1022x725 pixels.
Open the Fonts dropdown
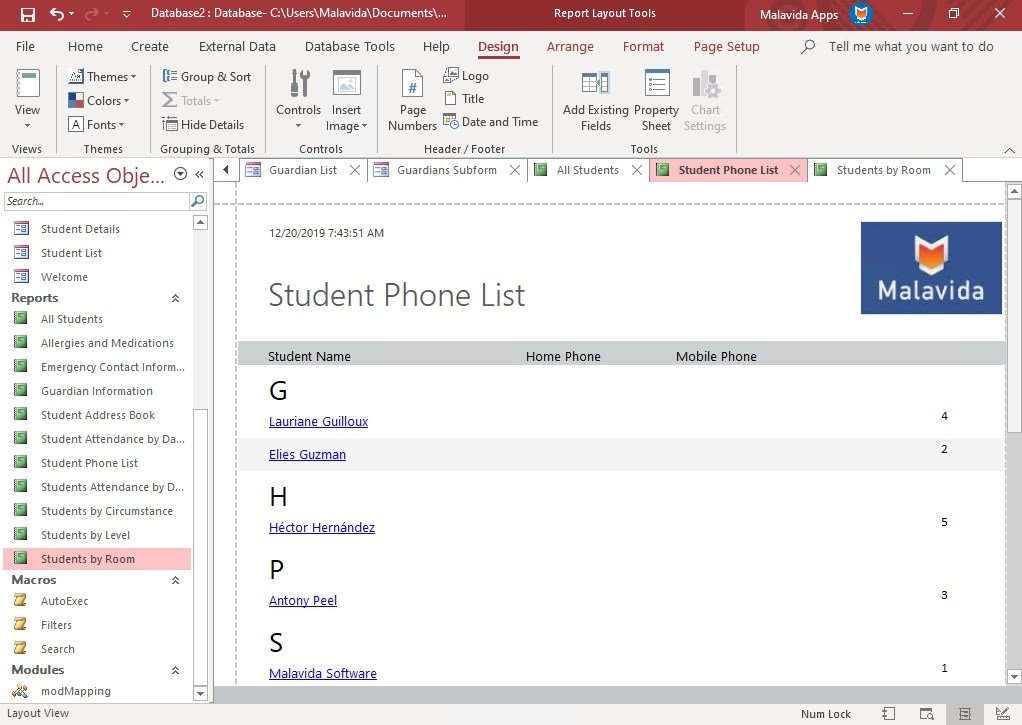coord(99,124)
